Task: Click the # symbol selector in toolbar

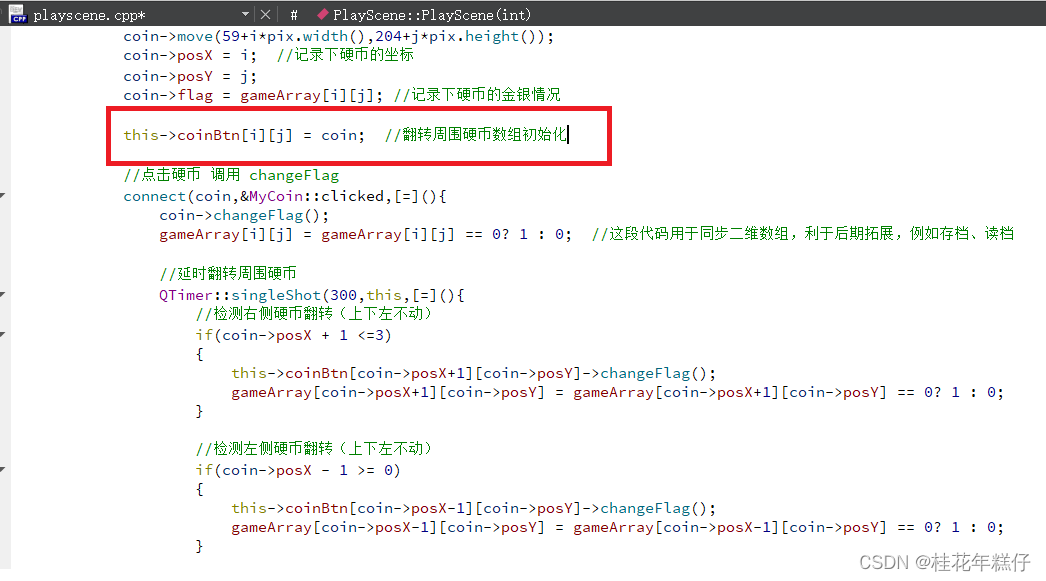Action: pos(294,15)
